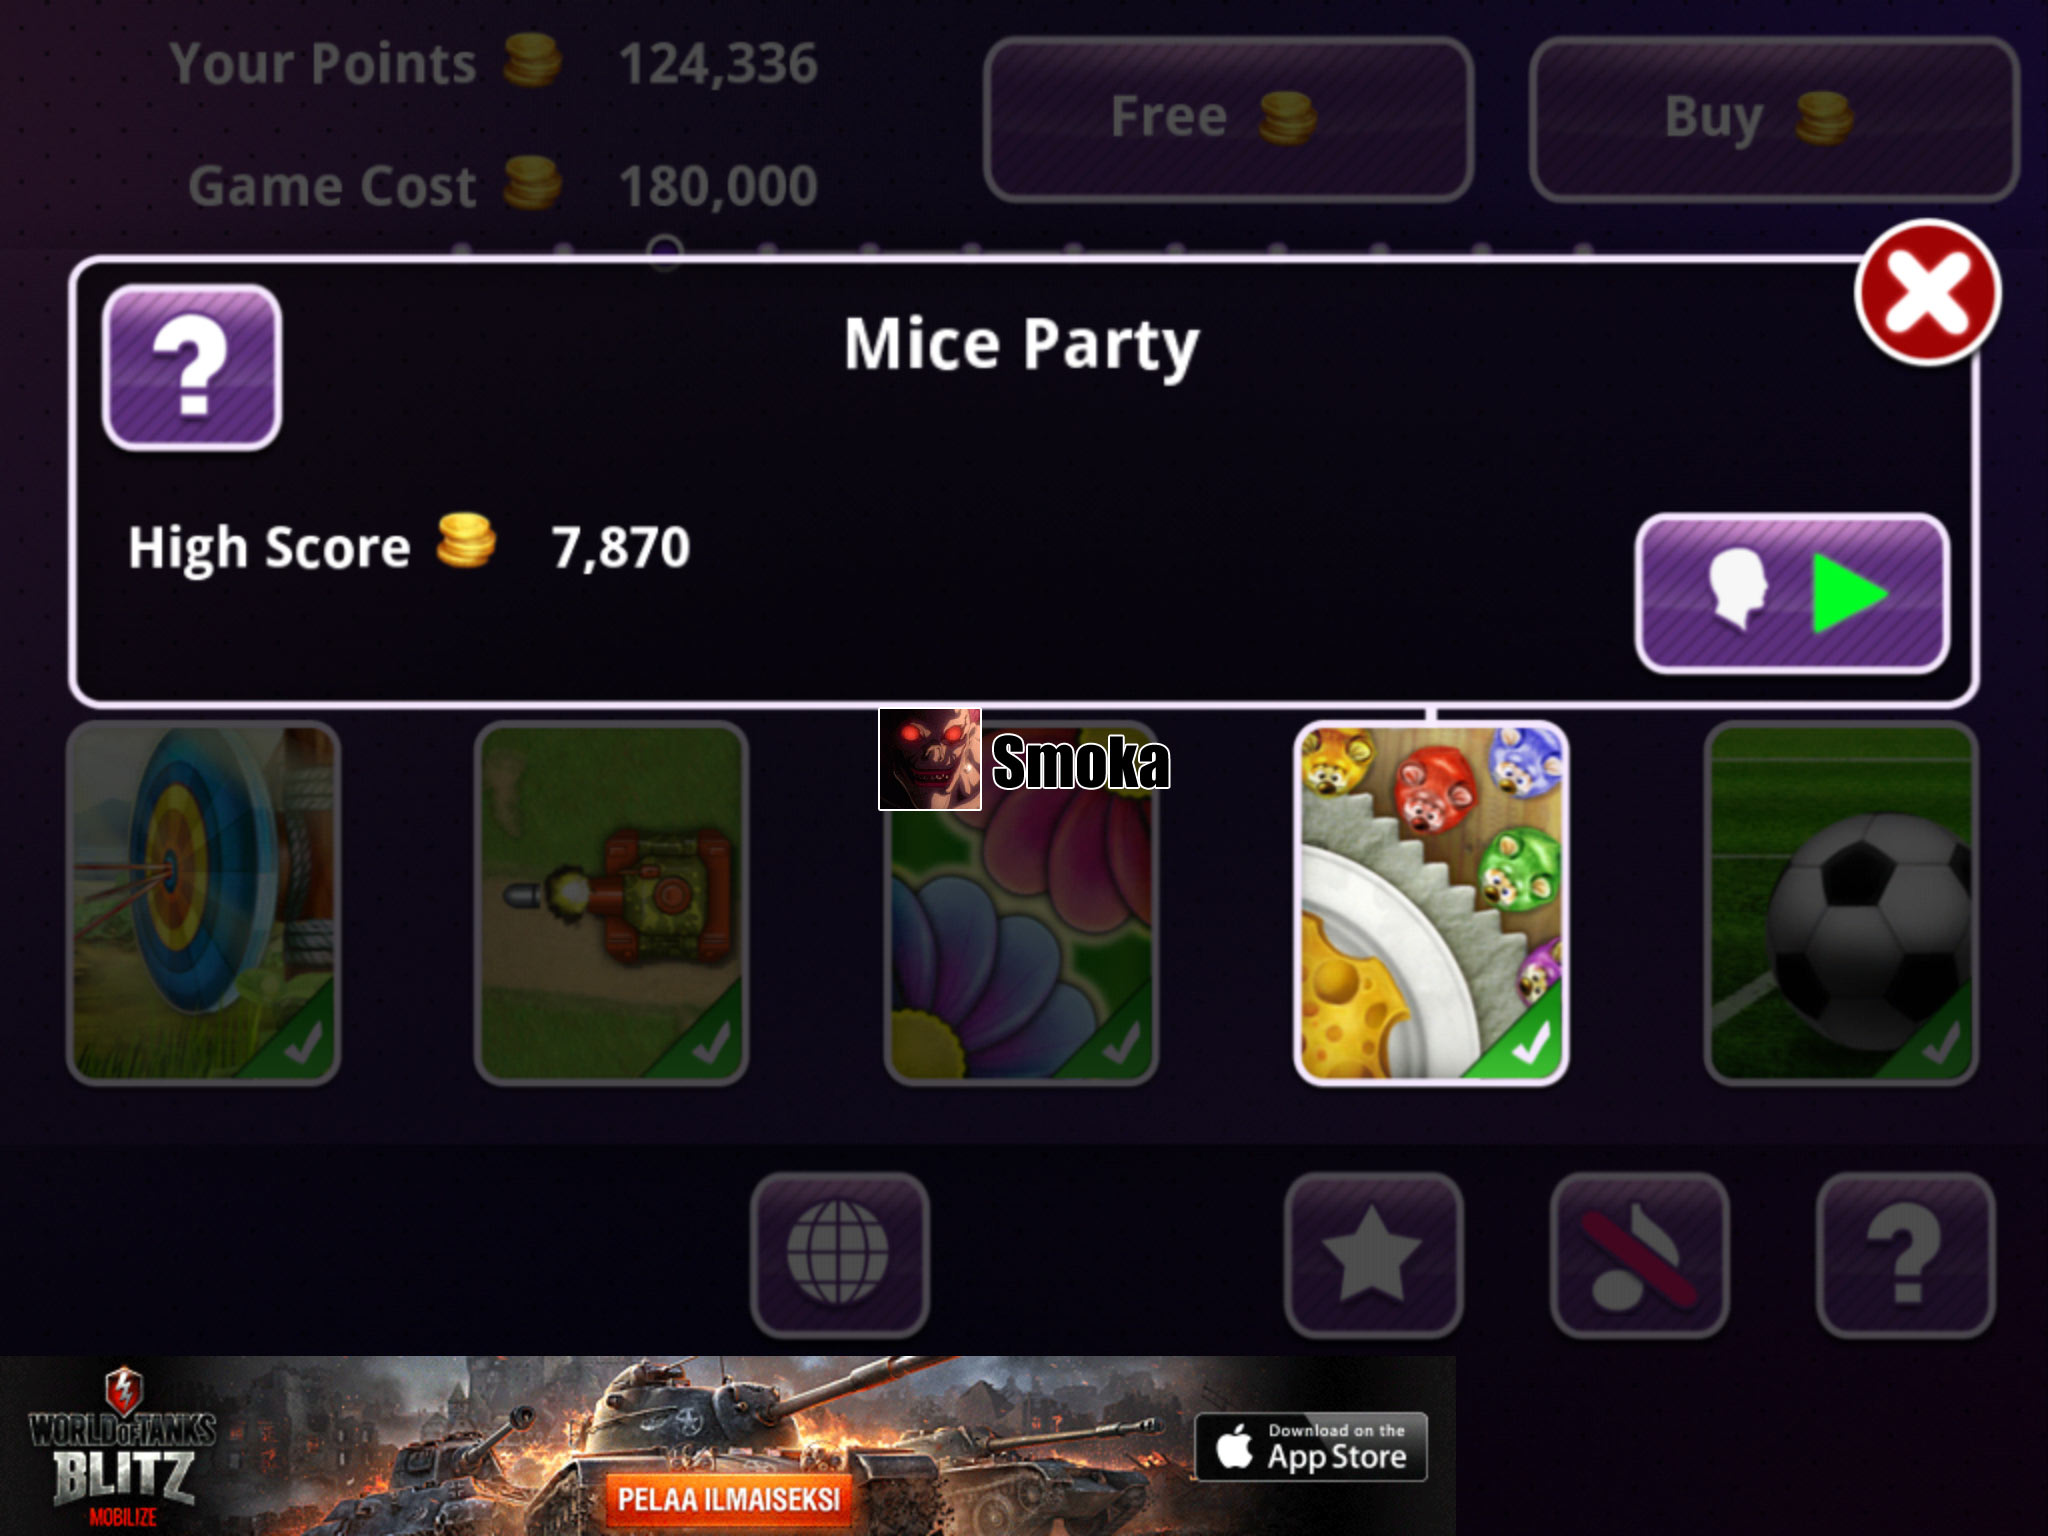Close the Mice Party popup

(x=1927, y=293)
